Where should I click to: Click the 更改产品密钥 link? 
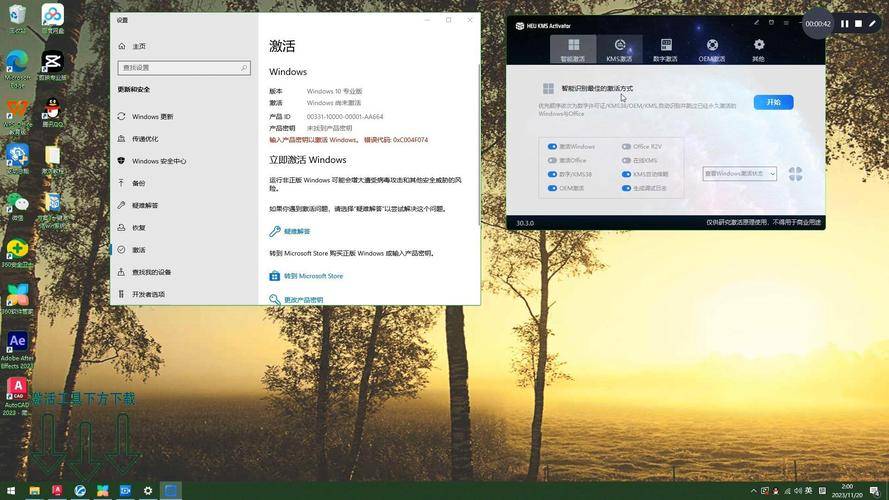(303, 299)
